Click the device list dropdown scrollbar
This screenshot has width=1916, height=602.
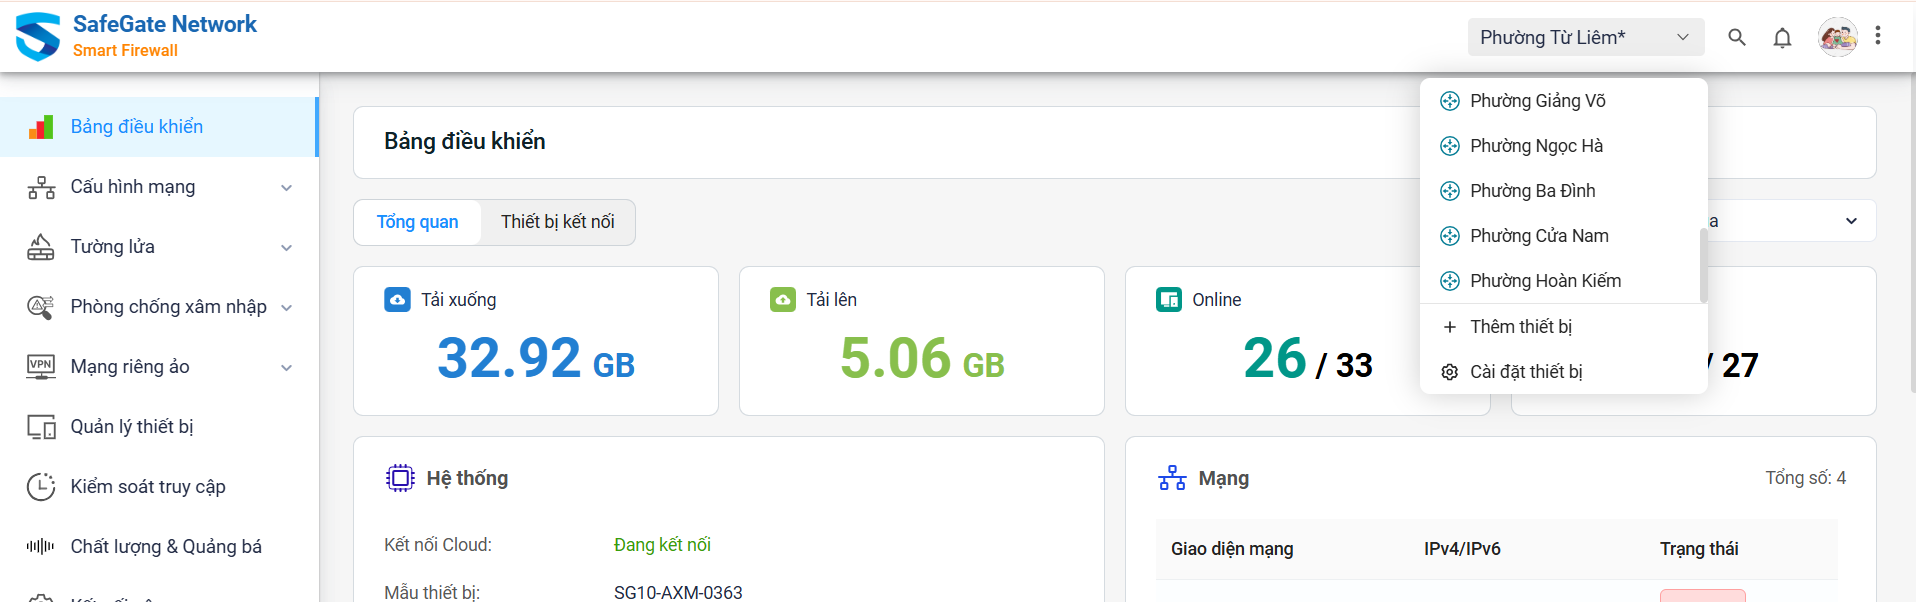pos(1703,265)
